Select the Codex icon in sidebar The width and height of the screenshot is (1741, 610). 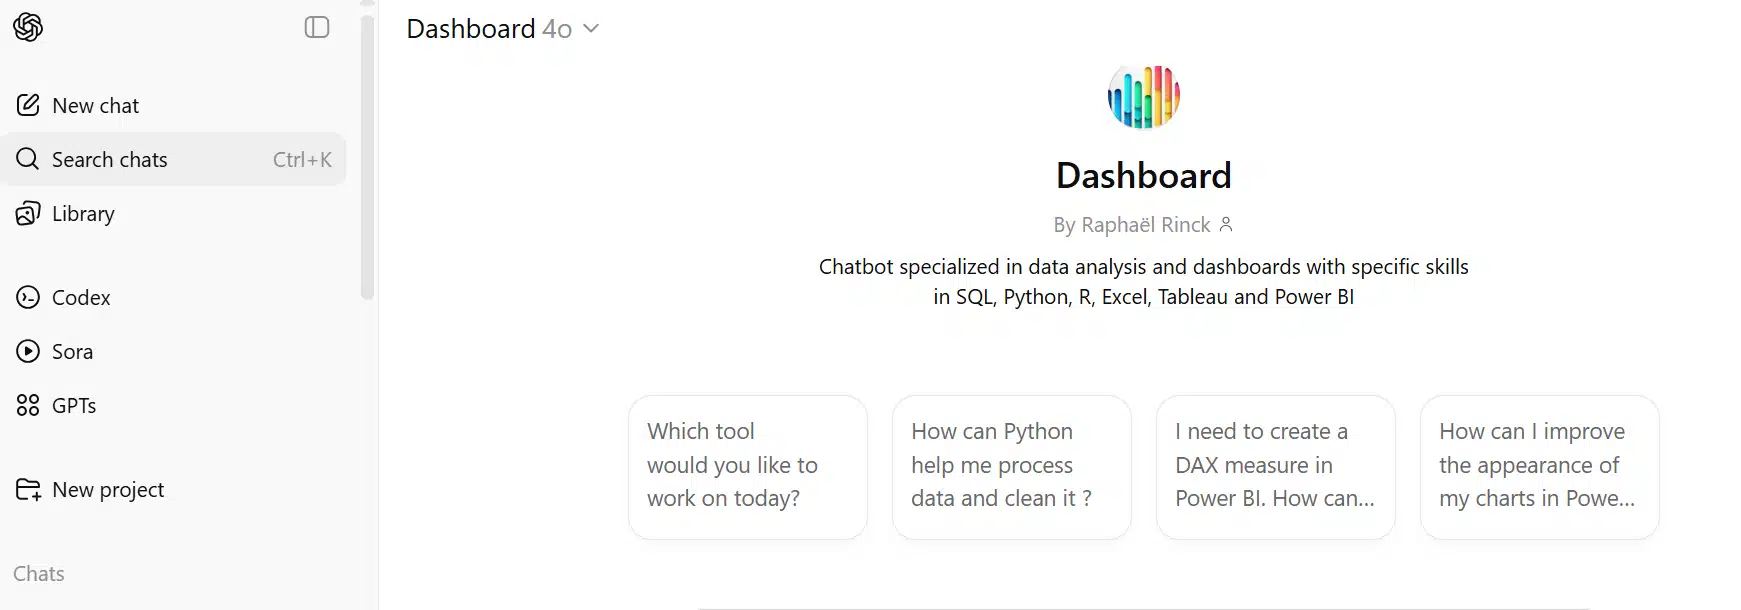point(26,297)
